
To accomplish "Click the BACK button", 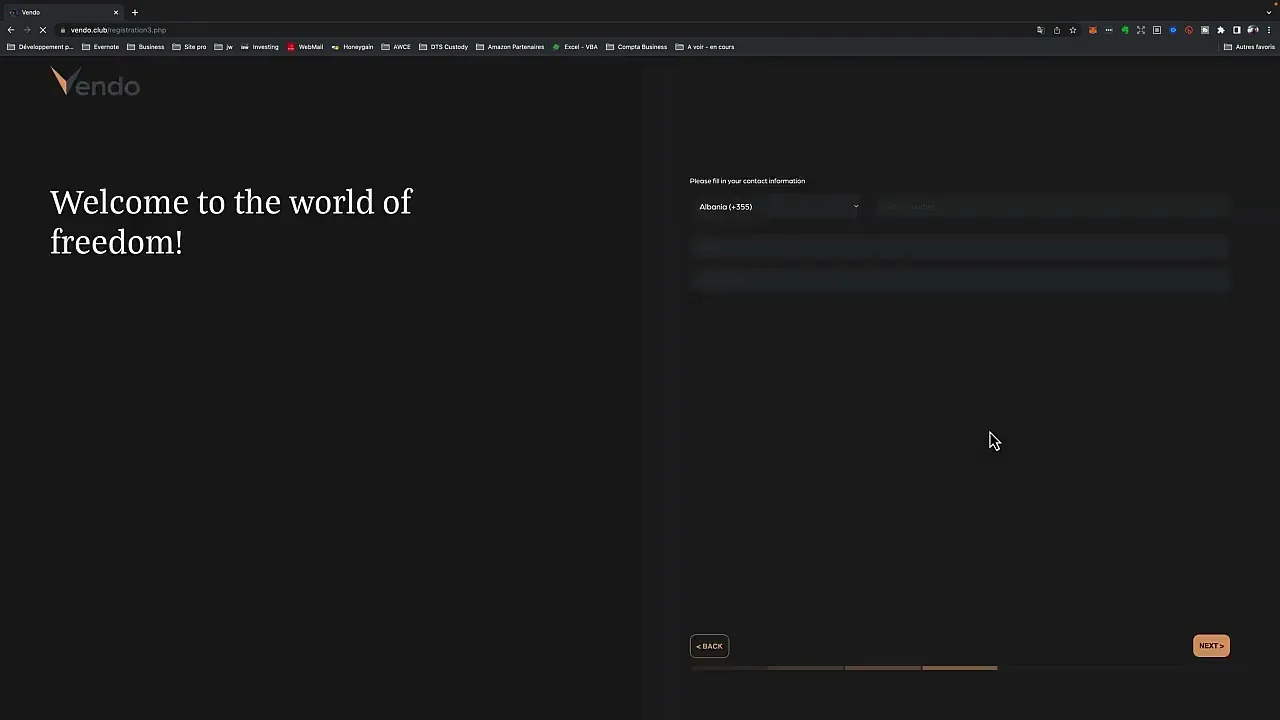I will click(709, 646).
